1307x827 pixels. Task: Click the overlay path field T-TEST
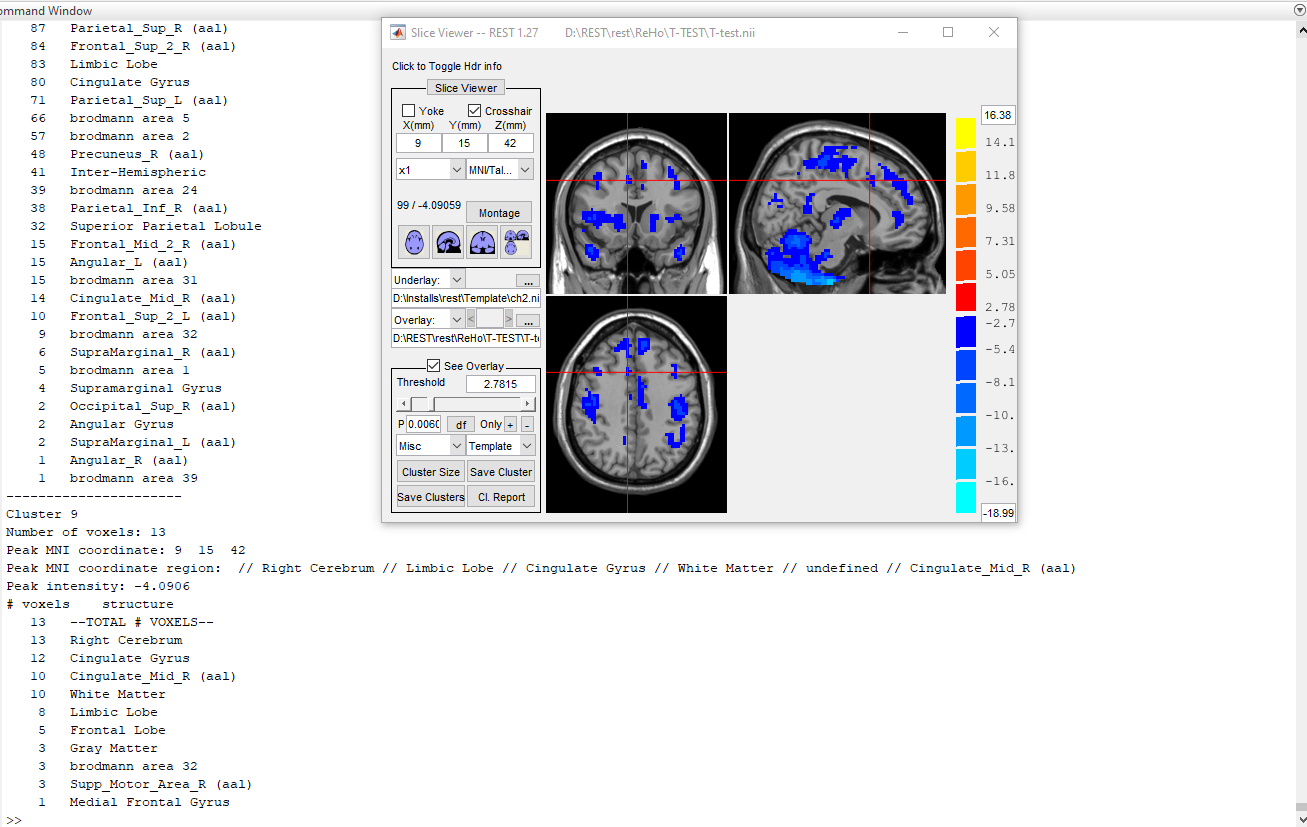pyautogui.click(x=466, y=338)
